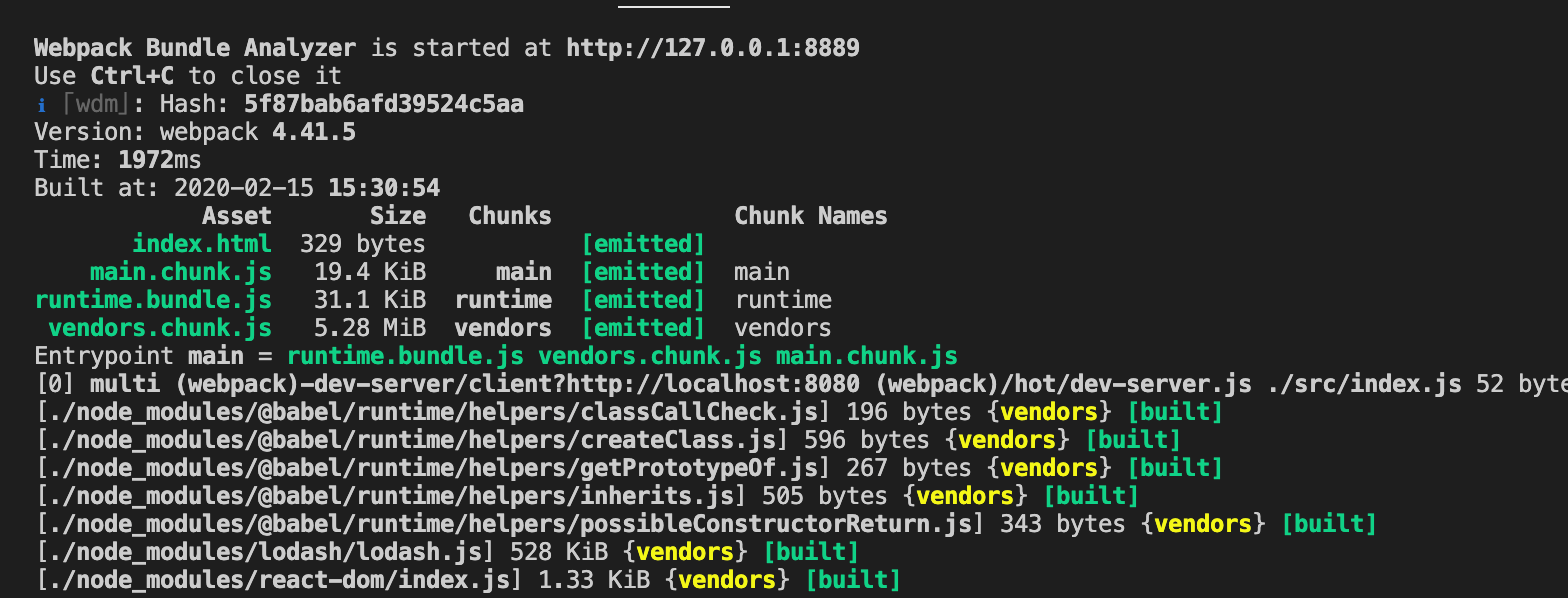
Task: Select the index.html asset name
Action: click(x=201, y=244)
